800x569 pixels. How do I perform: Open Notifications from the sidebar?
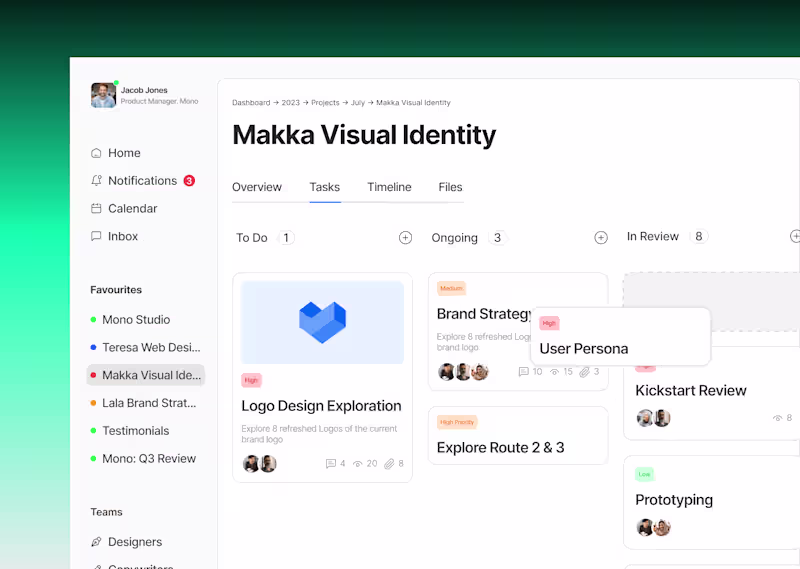142,181
